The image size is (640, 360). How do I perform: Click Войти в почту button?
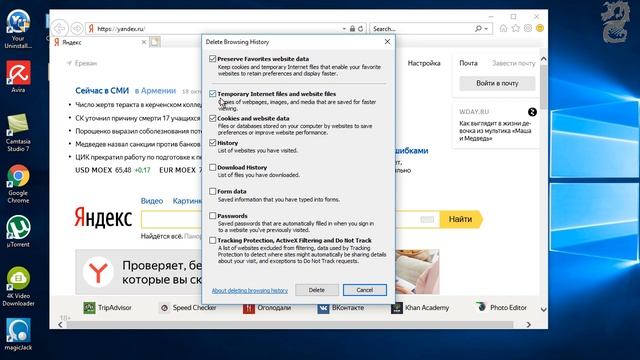coord(497,83)
